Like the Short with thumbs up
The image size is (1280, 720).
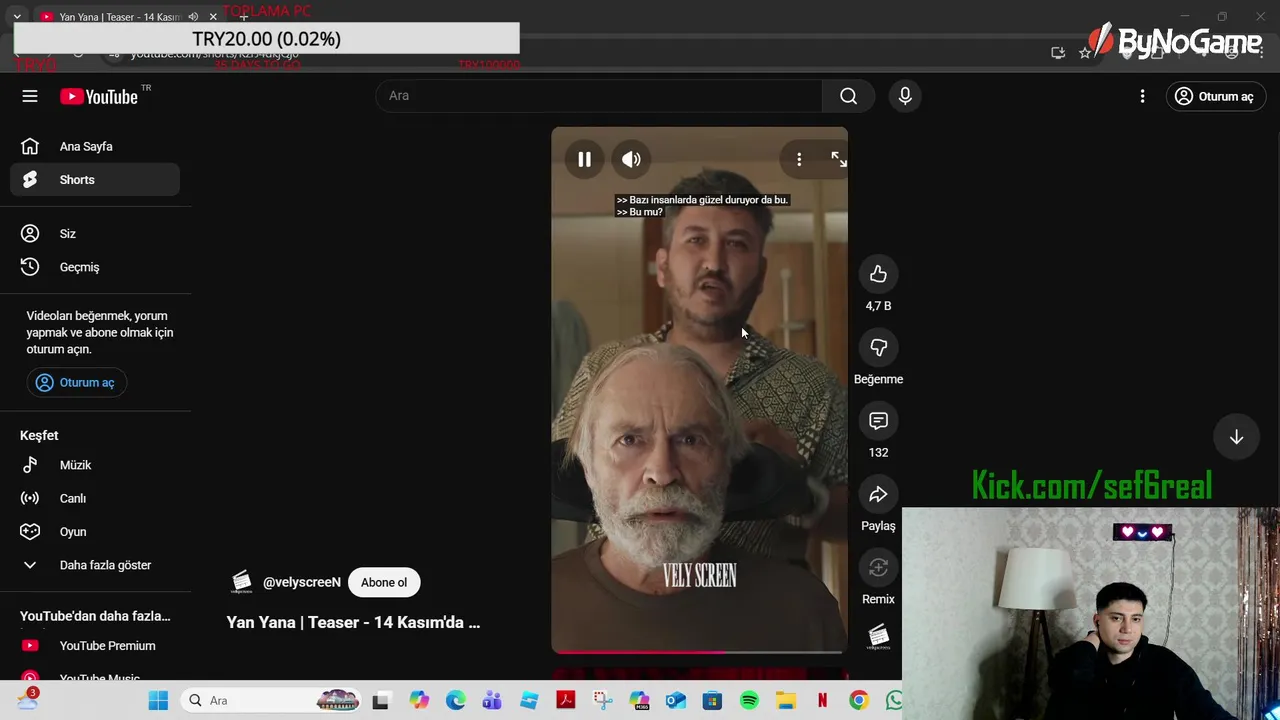coord(878,274)
